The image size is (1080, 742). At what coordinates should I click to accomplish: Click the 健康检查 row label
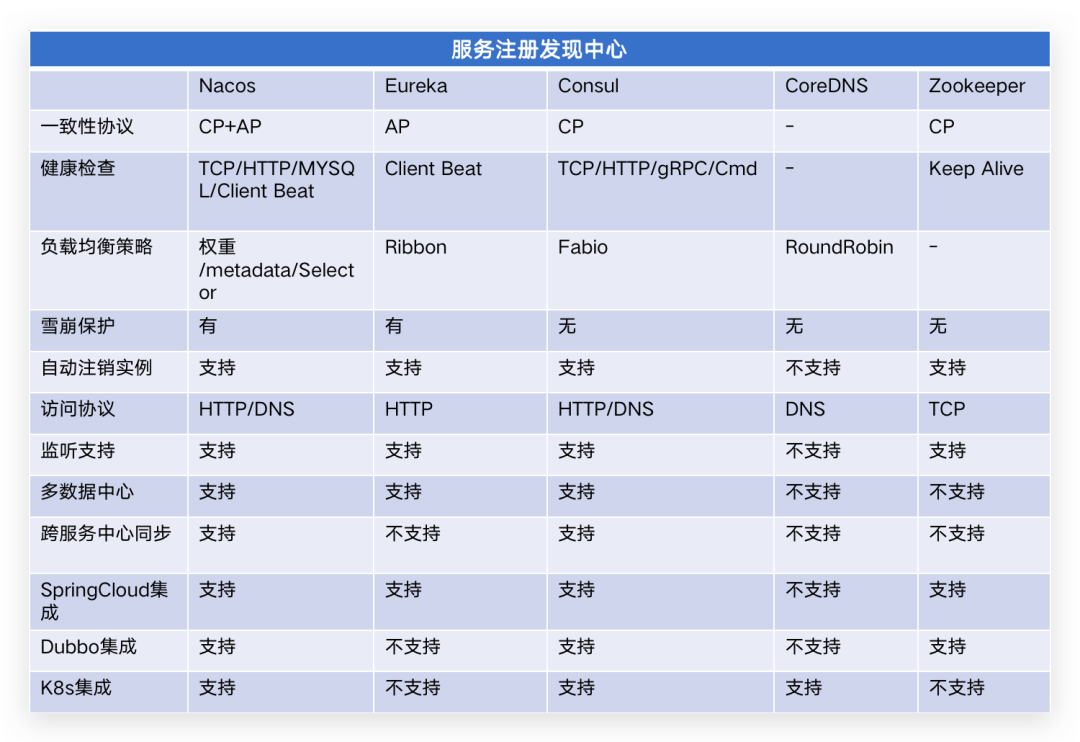click(78, 168)
